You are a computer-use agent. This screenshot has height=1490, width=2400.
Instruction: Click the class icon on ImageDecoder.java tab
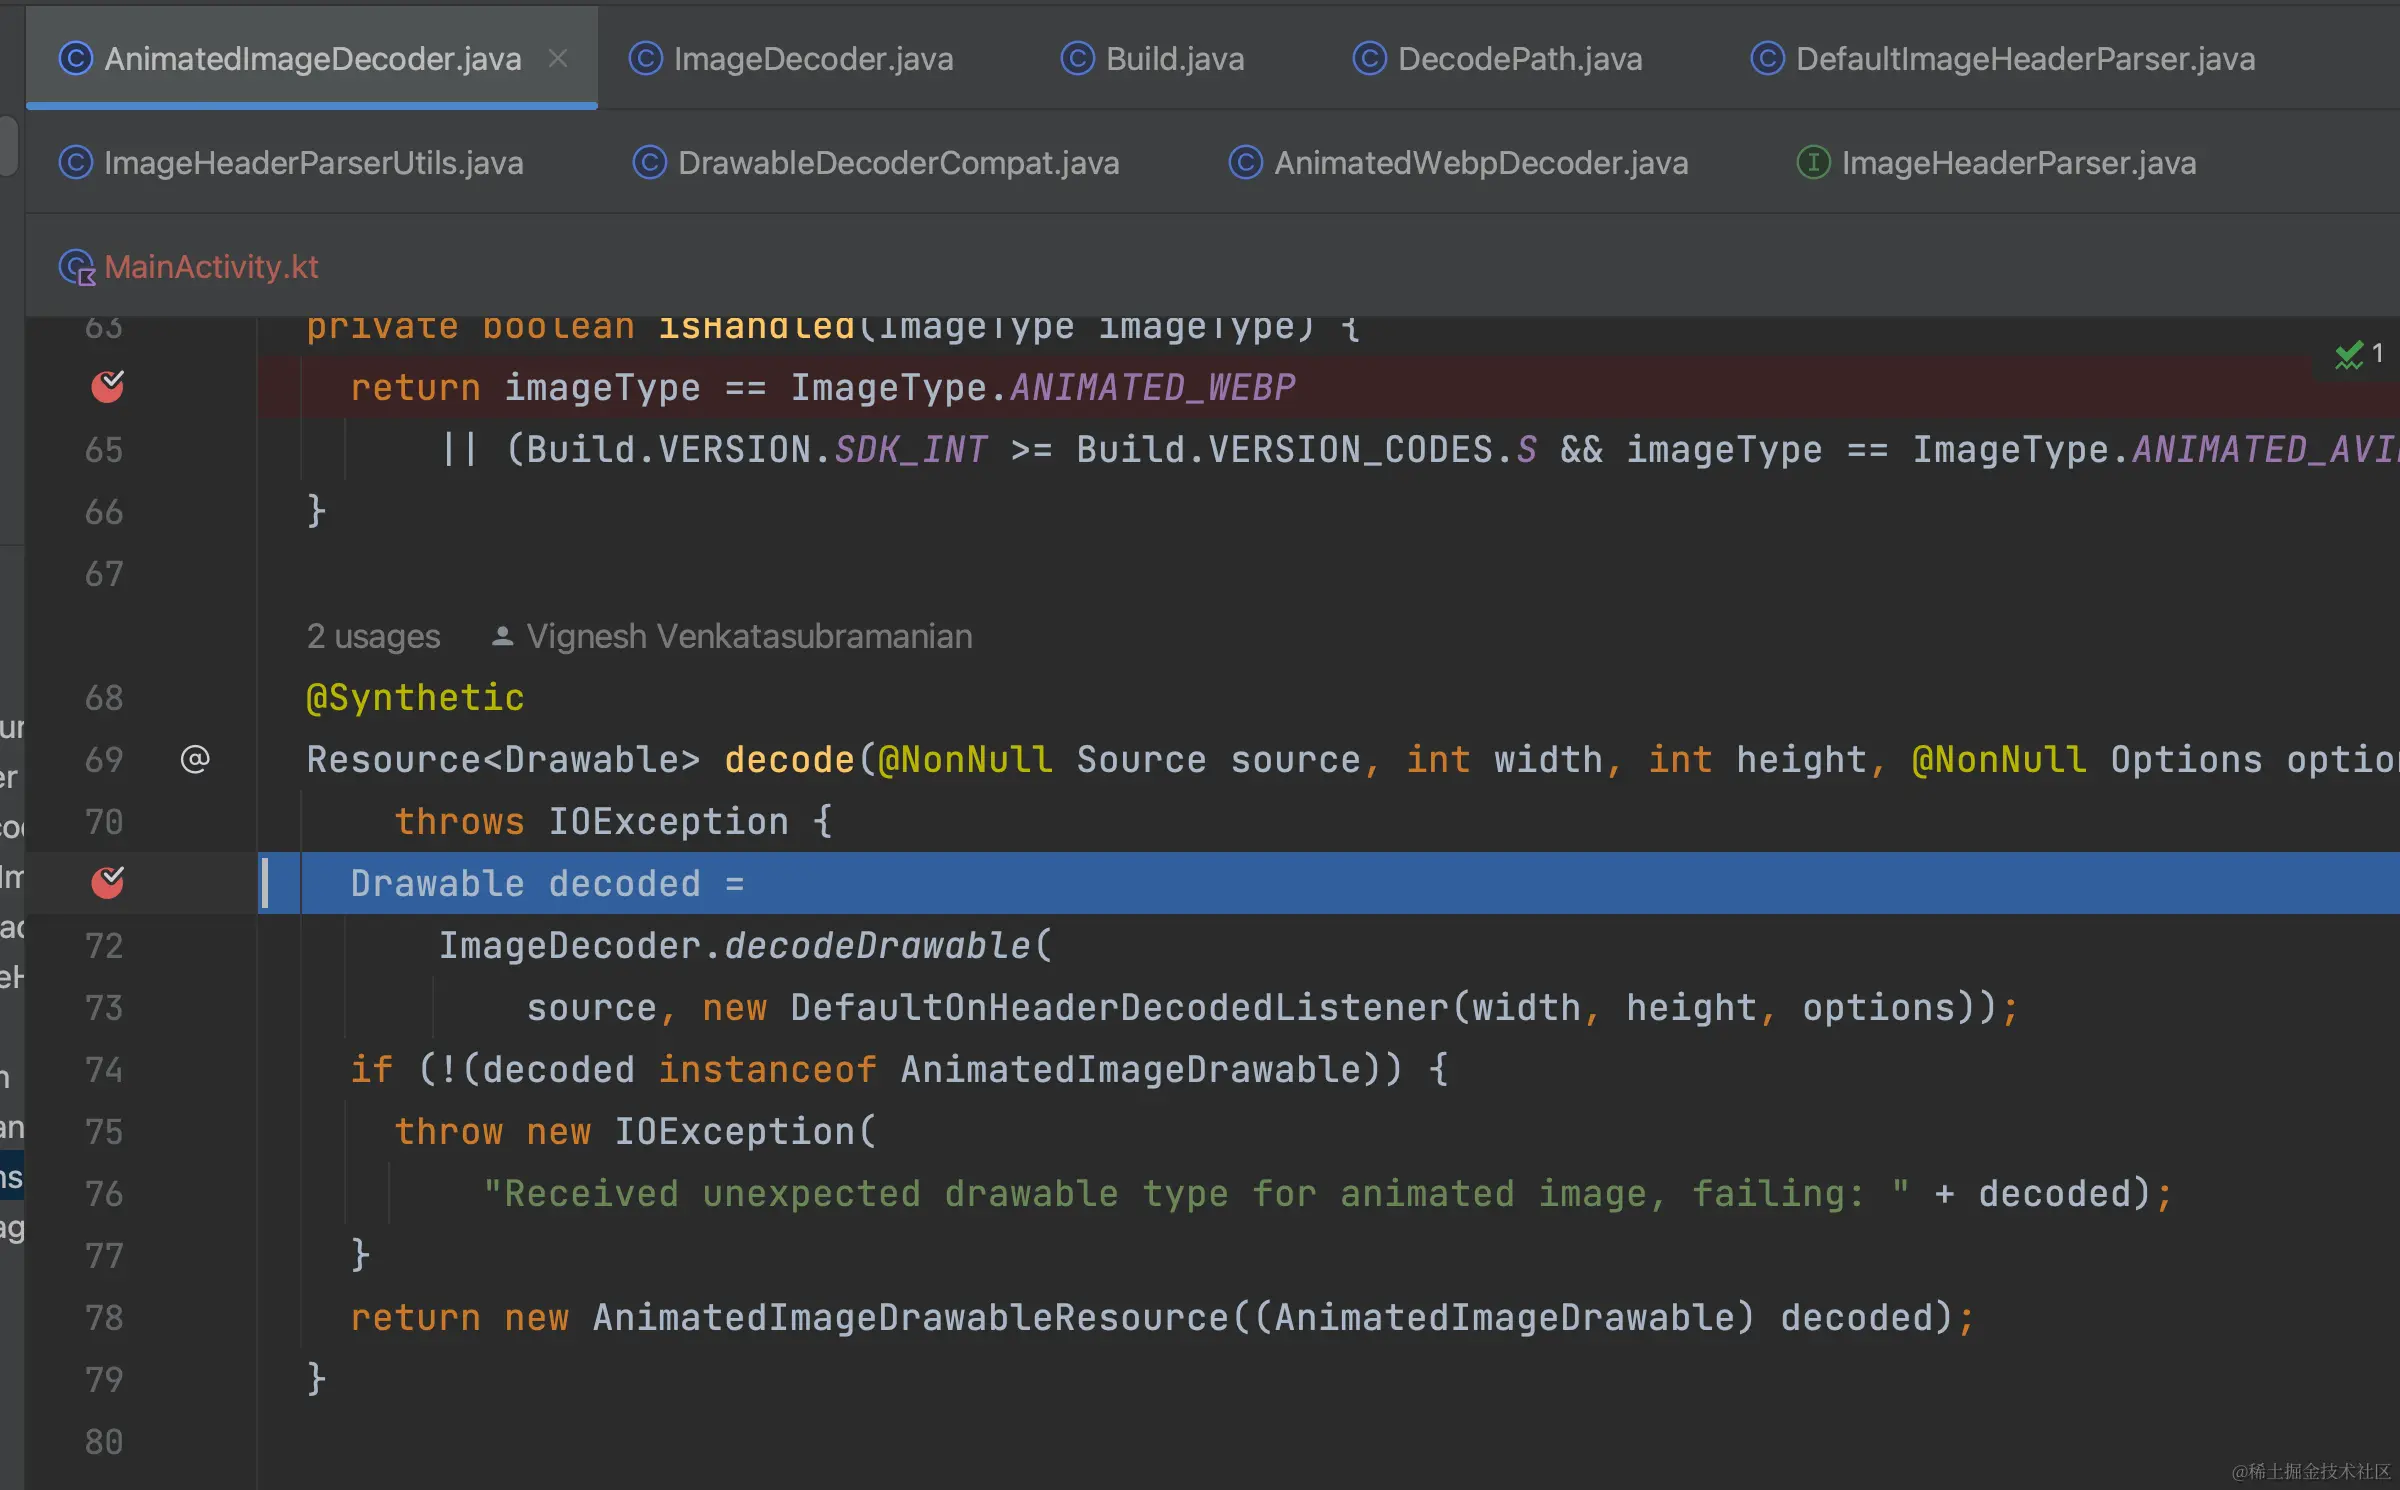coord(646,59)
